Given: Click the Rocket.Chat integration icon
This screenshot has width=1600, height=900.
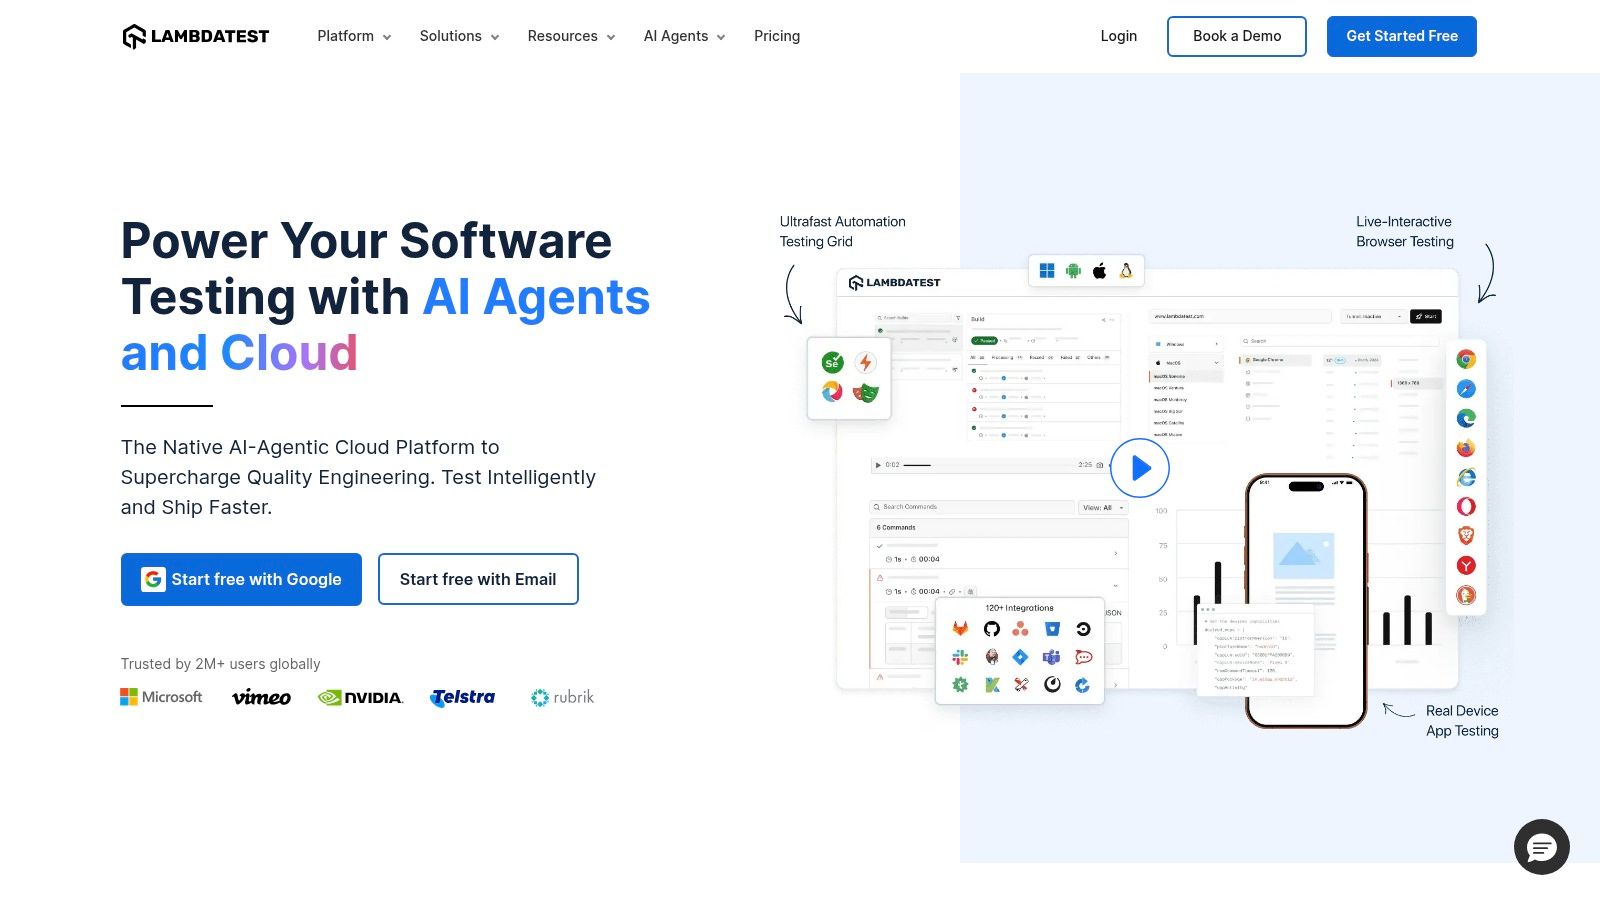Looking at the screenshot, I should click(1083, 657).
